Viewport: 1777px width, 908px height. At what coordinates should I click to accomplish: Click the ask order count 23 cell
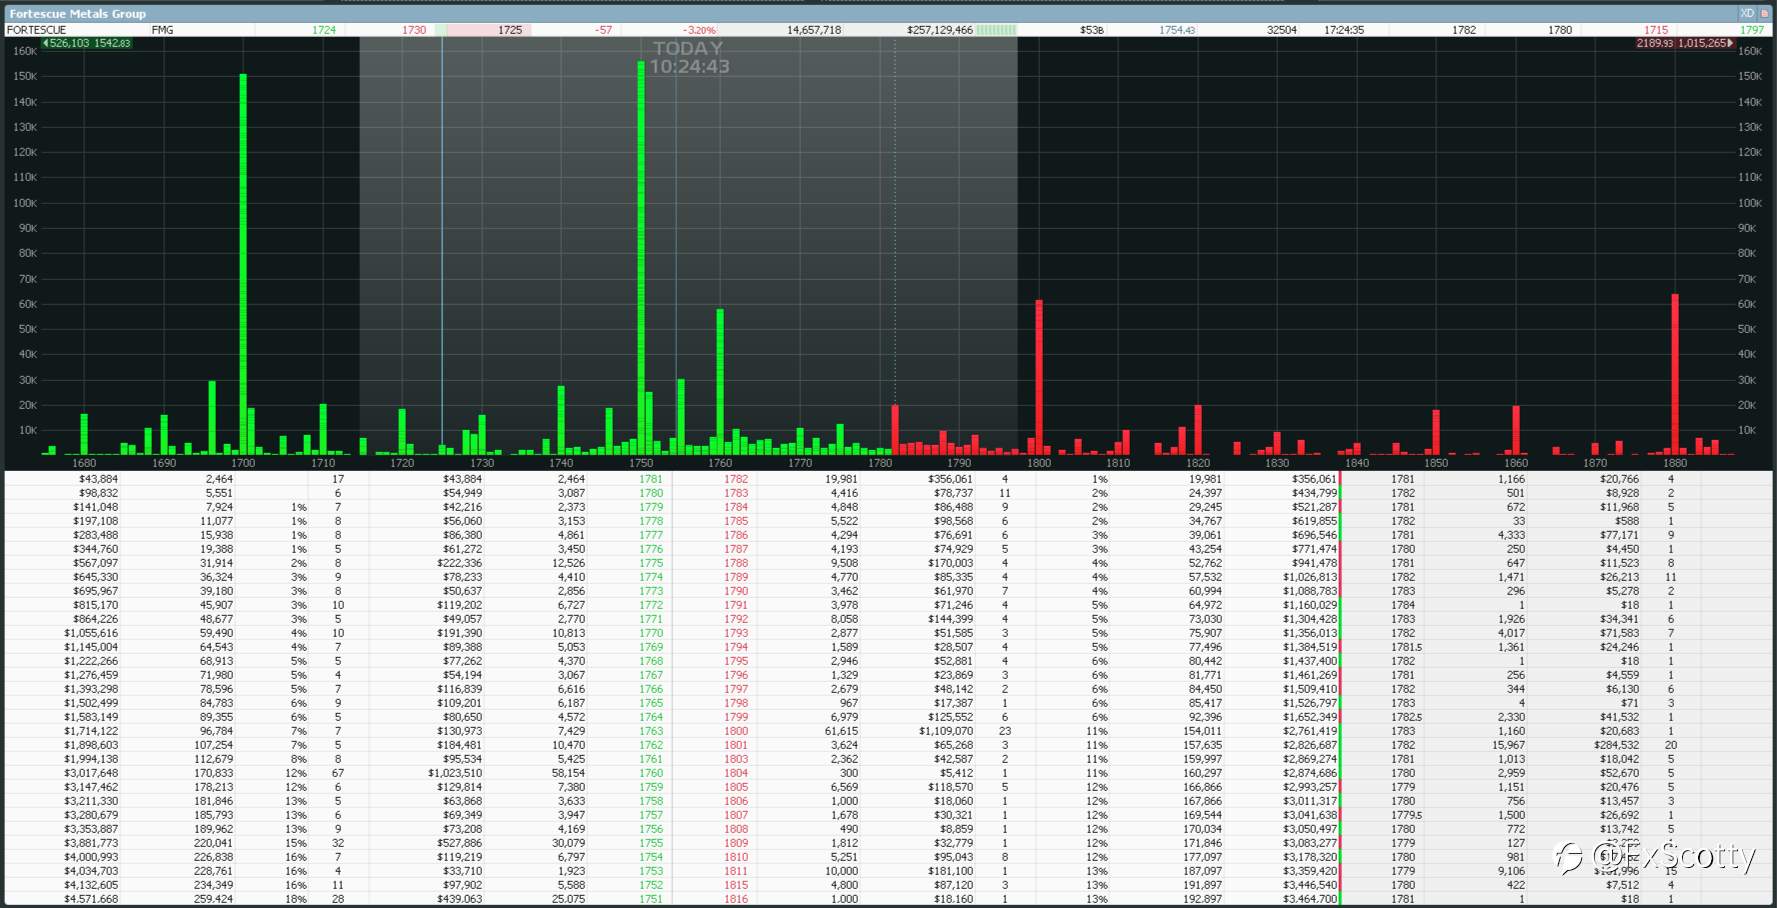click(1005, 731)
